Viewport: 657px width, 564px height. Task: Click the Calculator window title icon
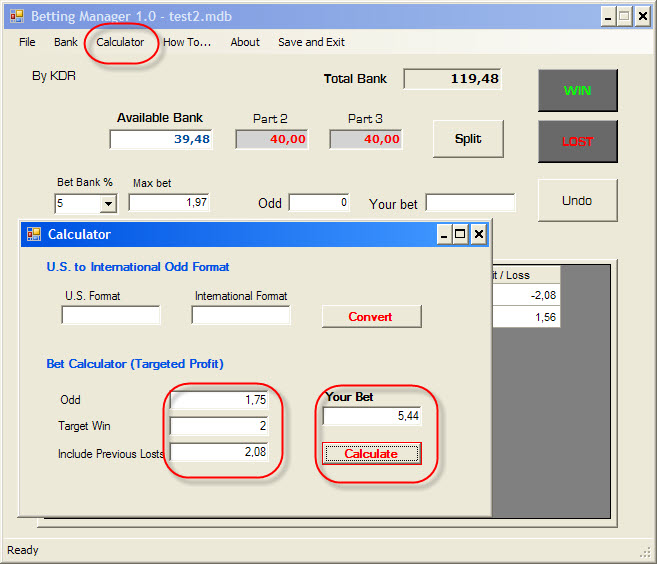pyautogui.click(x=34, y=234)
